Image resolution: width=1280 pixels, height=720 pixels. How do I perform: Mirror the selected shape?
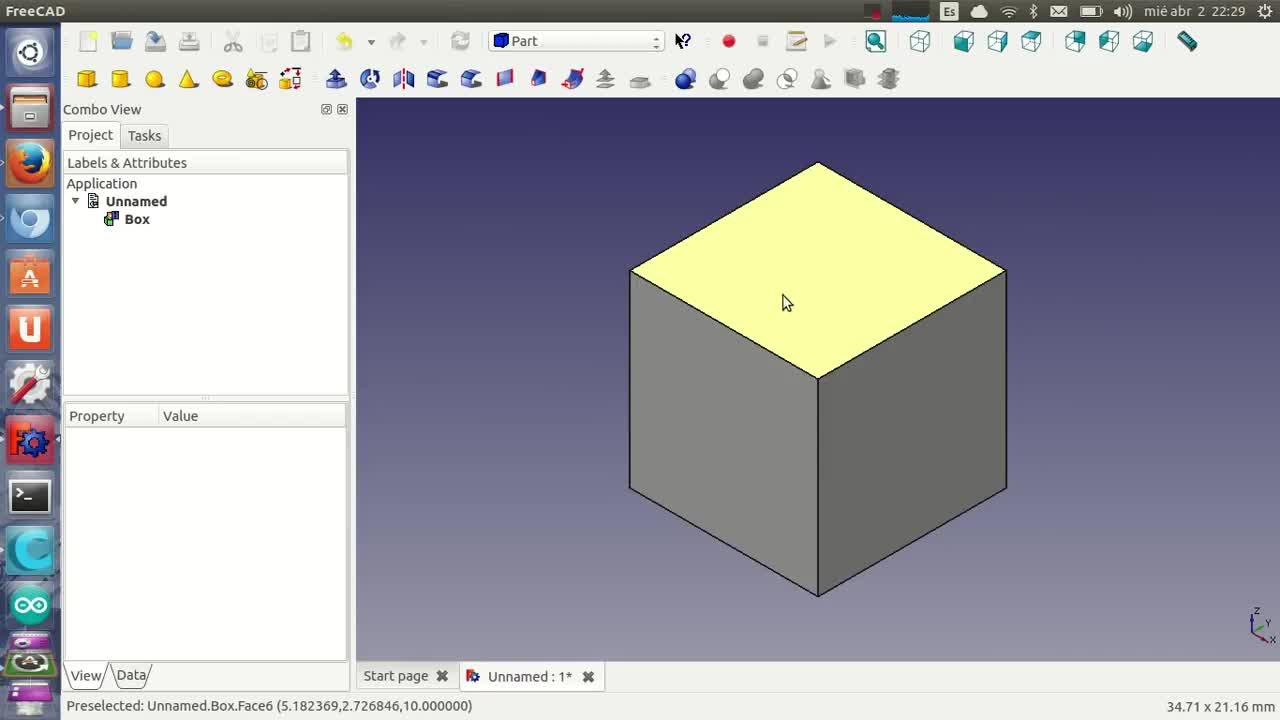[404, 79]
